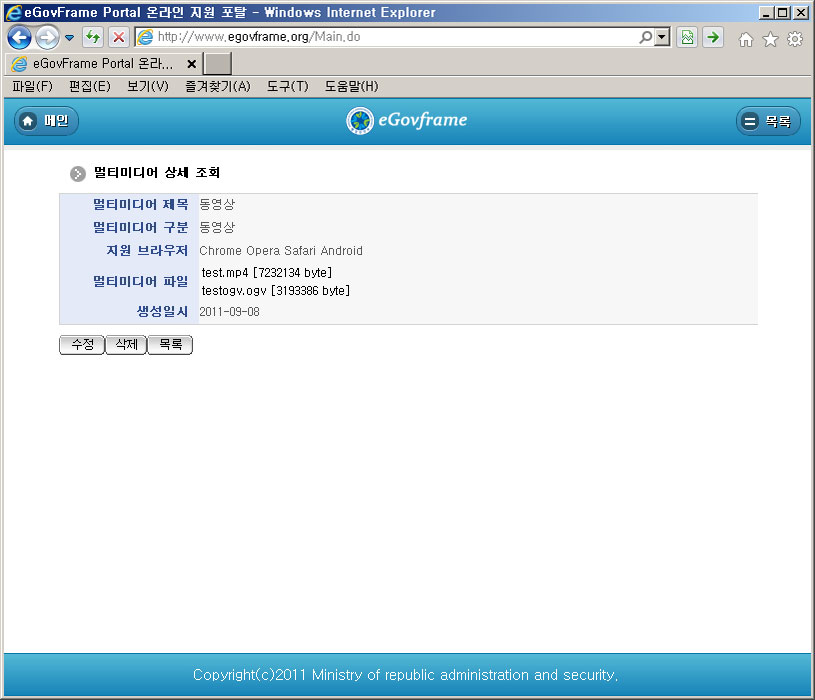Screen dimensions: 815x700
Task: Click the 메인 button in header
Action: coord(46,121)
